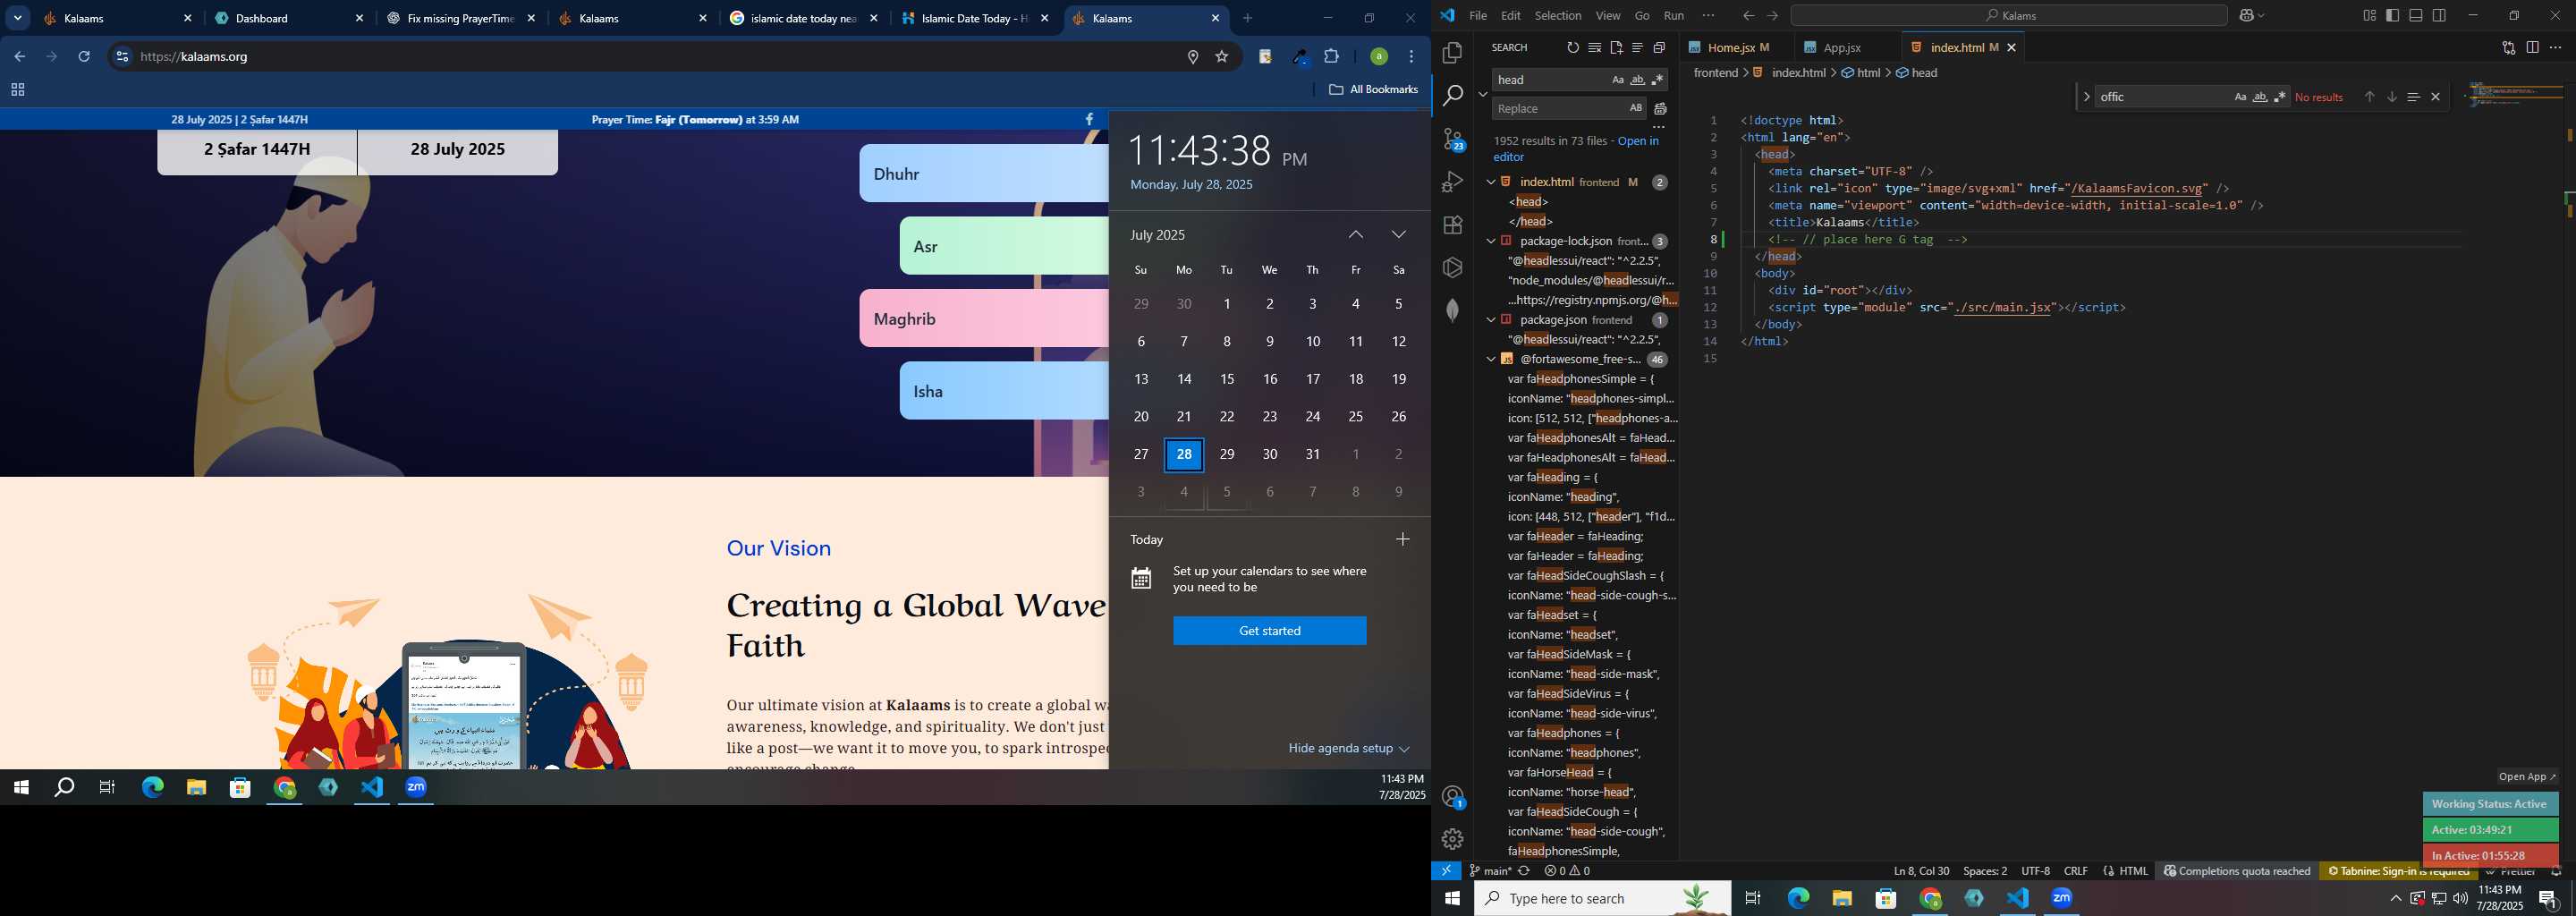Click Completions quota reached status item
The image size is (2576, 916).
pos(2237,871)
